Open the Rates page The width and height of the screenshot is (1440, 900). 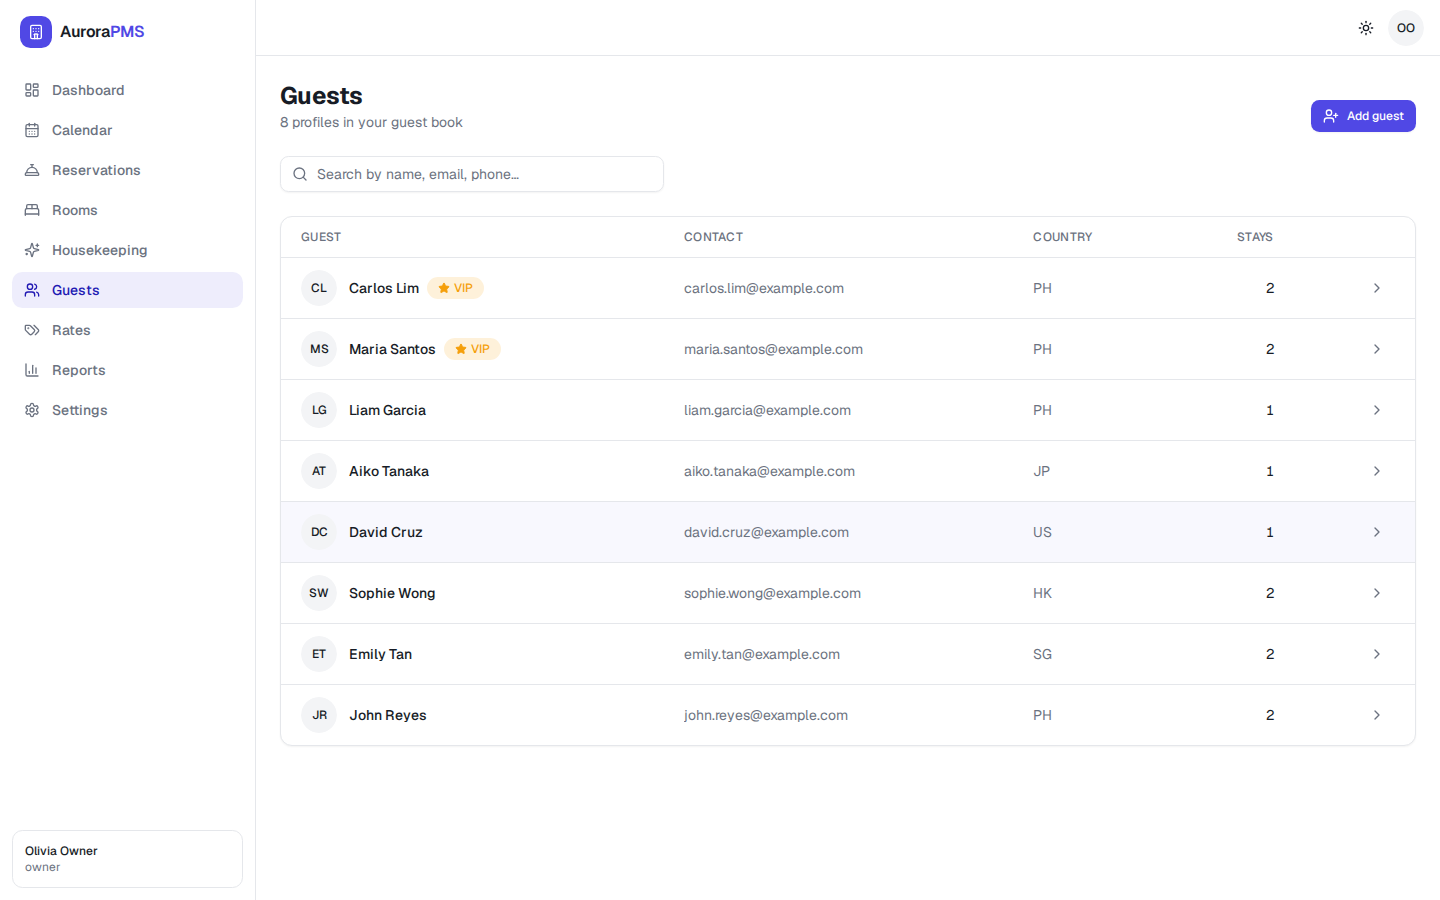click(x=127, y=330)
